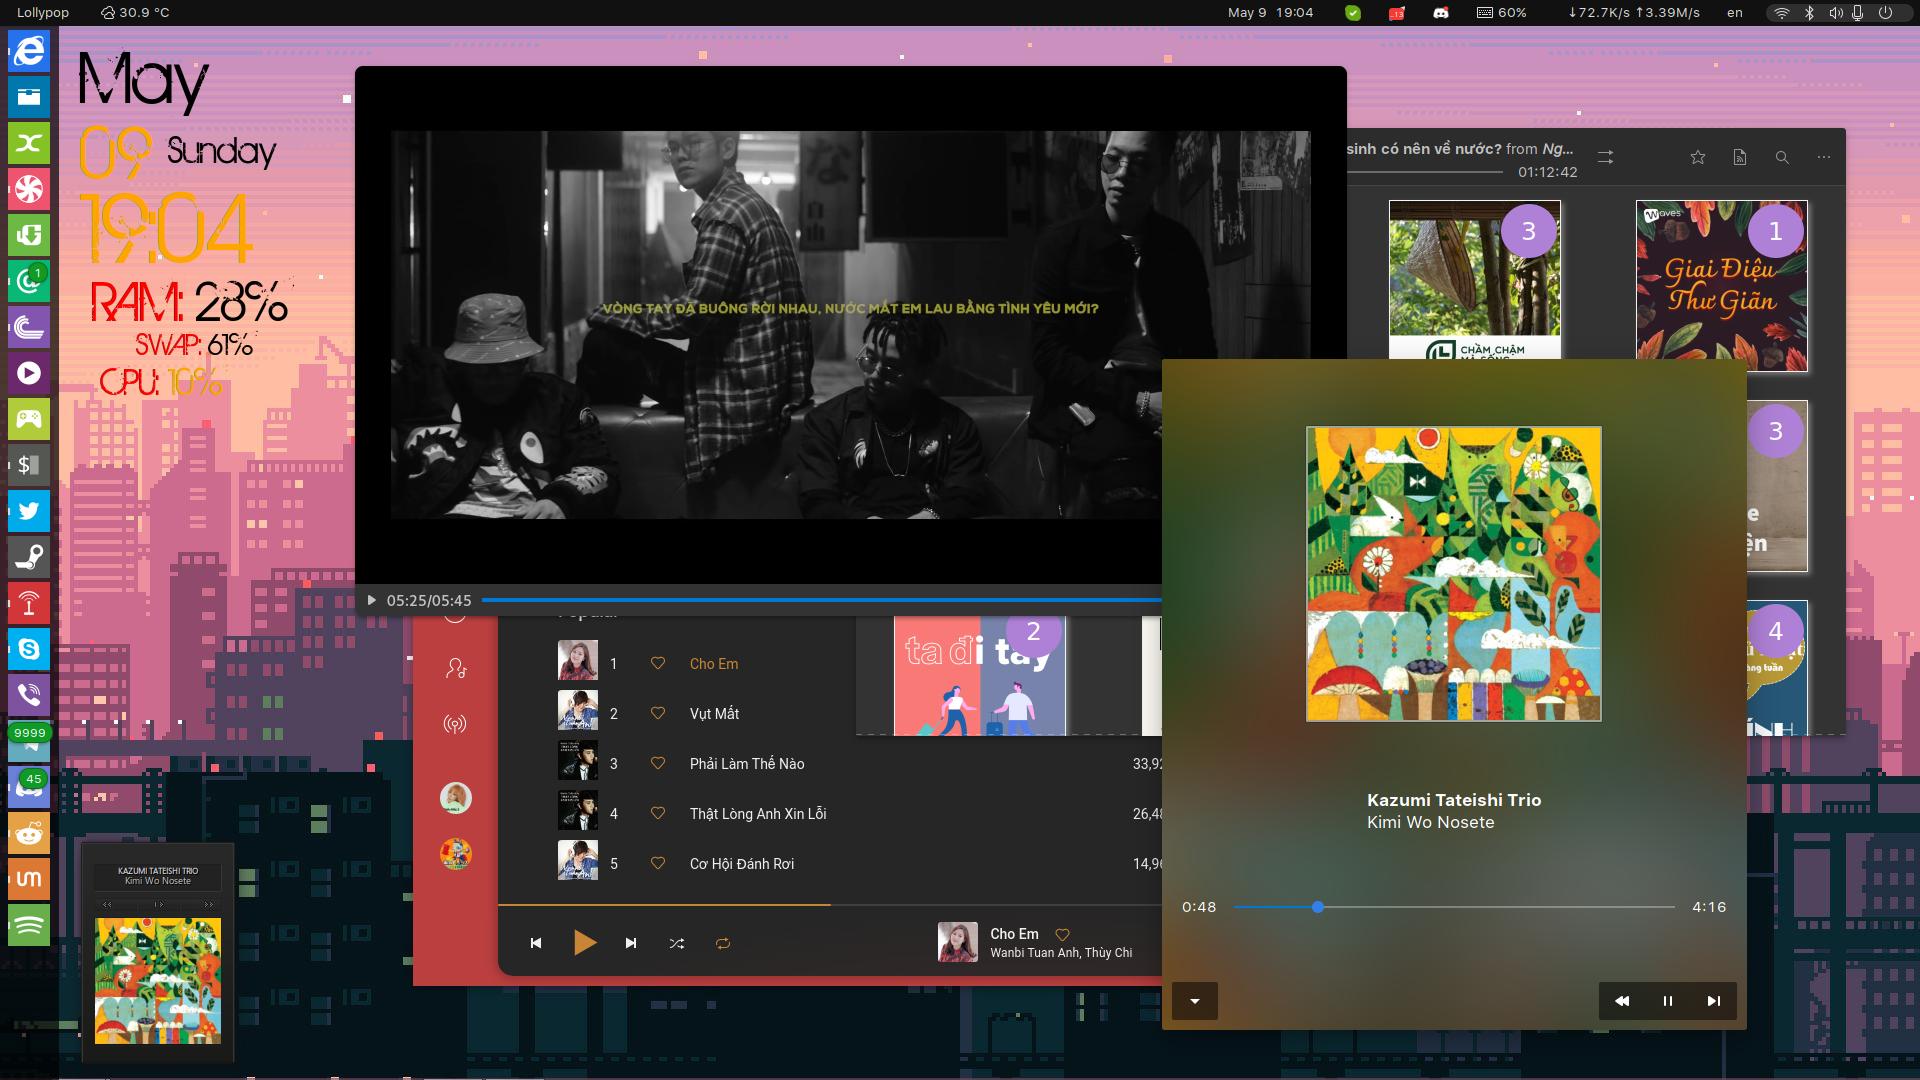This screenshot has height=1080, width=1920.
Task: Toggle the star favorite in podcast window
Action: (1698, 157)
